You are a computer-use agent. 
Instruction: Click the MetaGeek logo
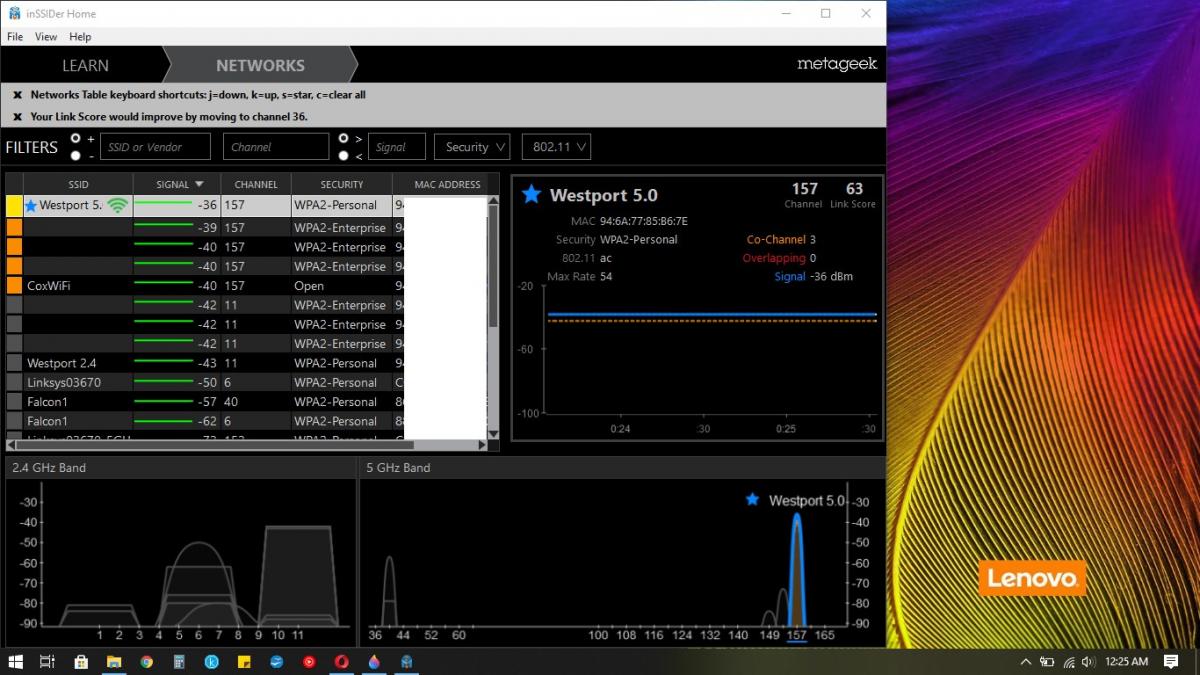click(x=837, y=64)
